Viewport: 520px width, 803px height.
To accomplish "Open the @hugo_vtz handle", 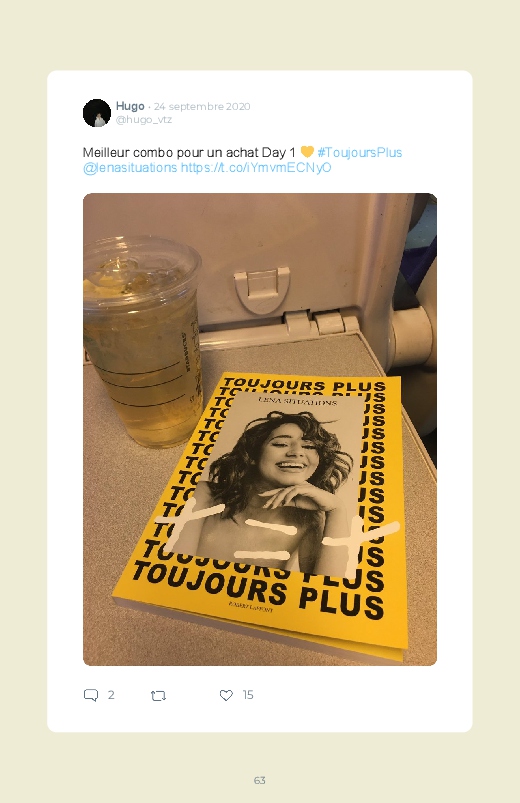I will [x=144, y=120].
